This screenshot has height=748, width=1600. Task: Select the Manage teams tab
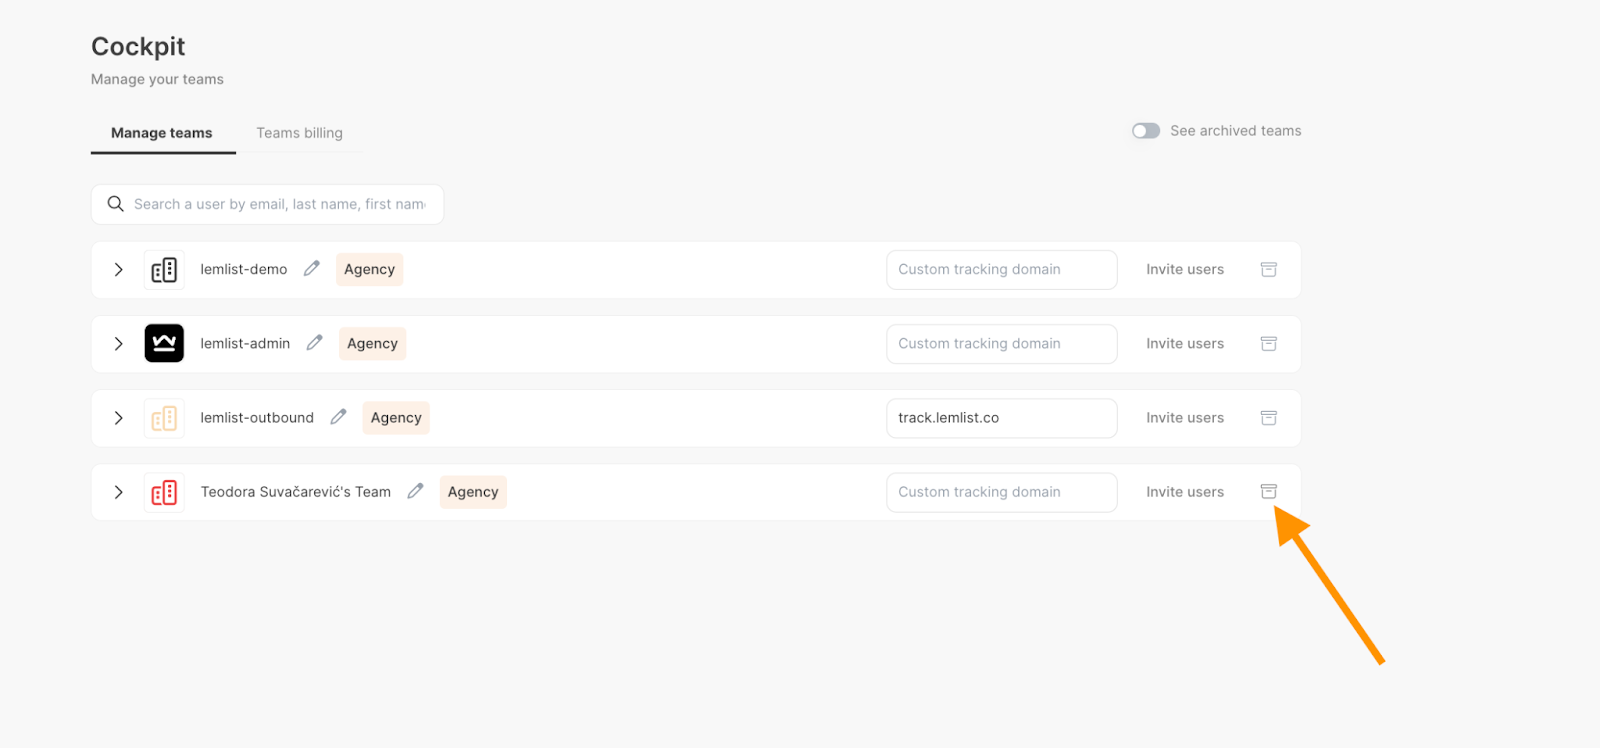162,133
